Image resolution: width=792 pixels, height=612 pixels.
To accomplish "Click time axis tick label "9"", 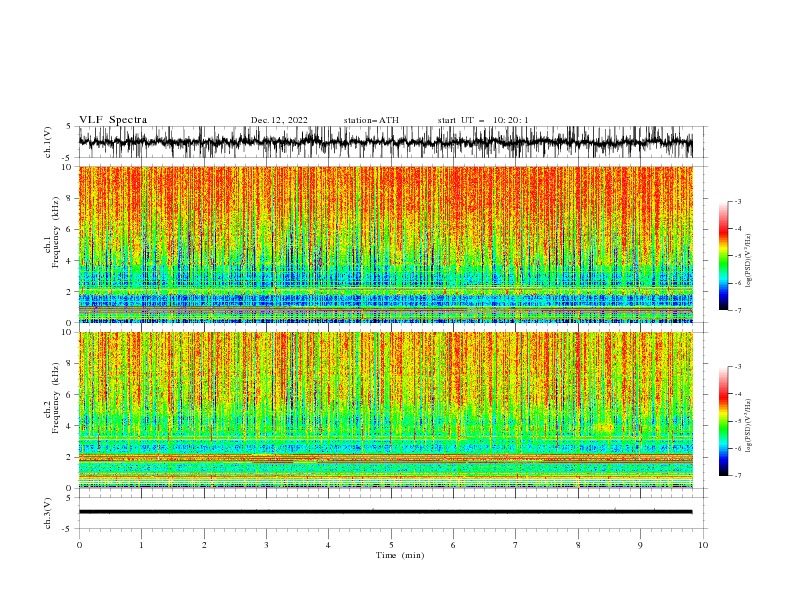I will point(640,545).
